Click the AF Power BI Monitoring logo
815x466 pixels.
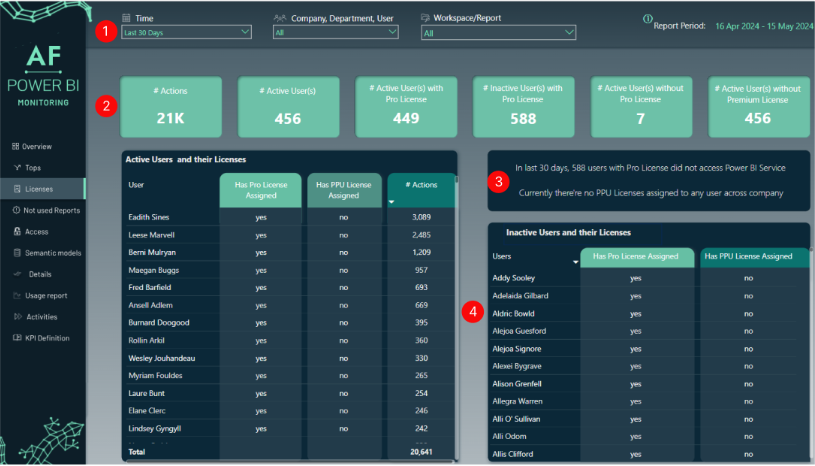tap(43, 75)
